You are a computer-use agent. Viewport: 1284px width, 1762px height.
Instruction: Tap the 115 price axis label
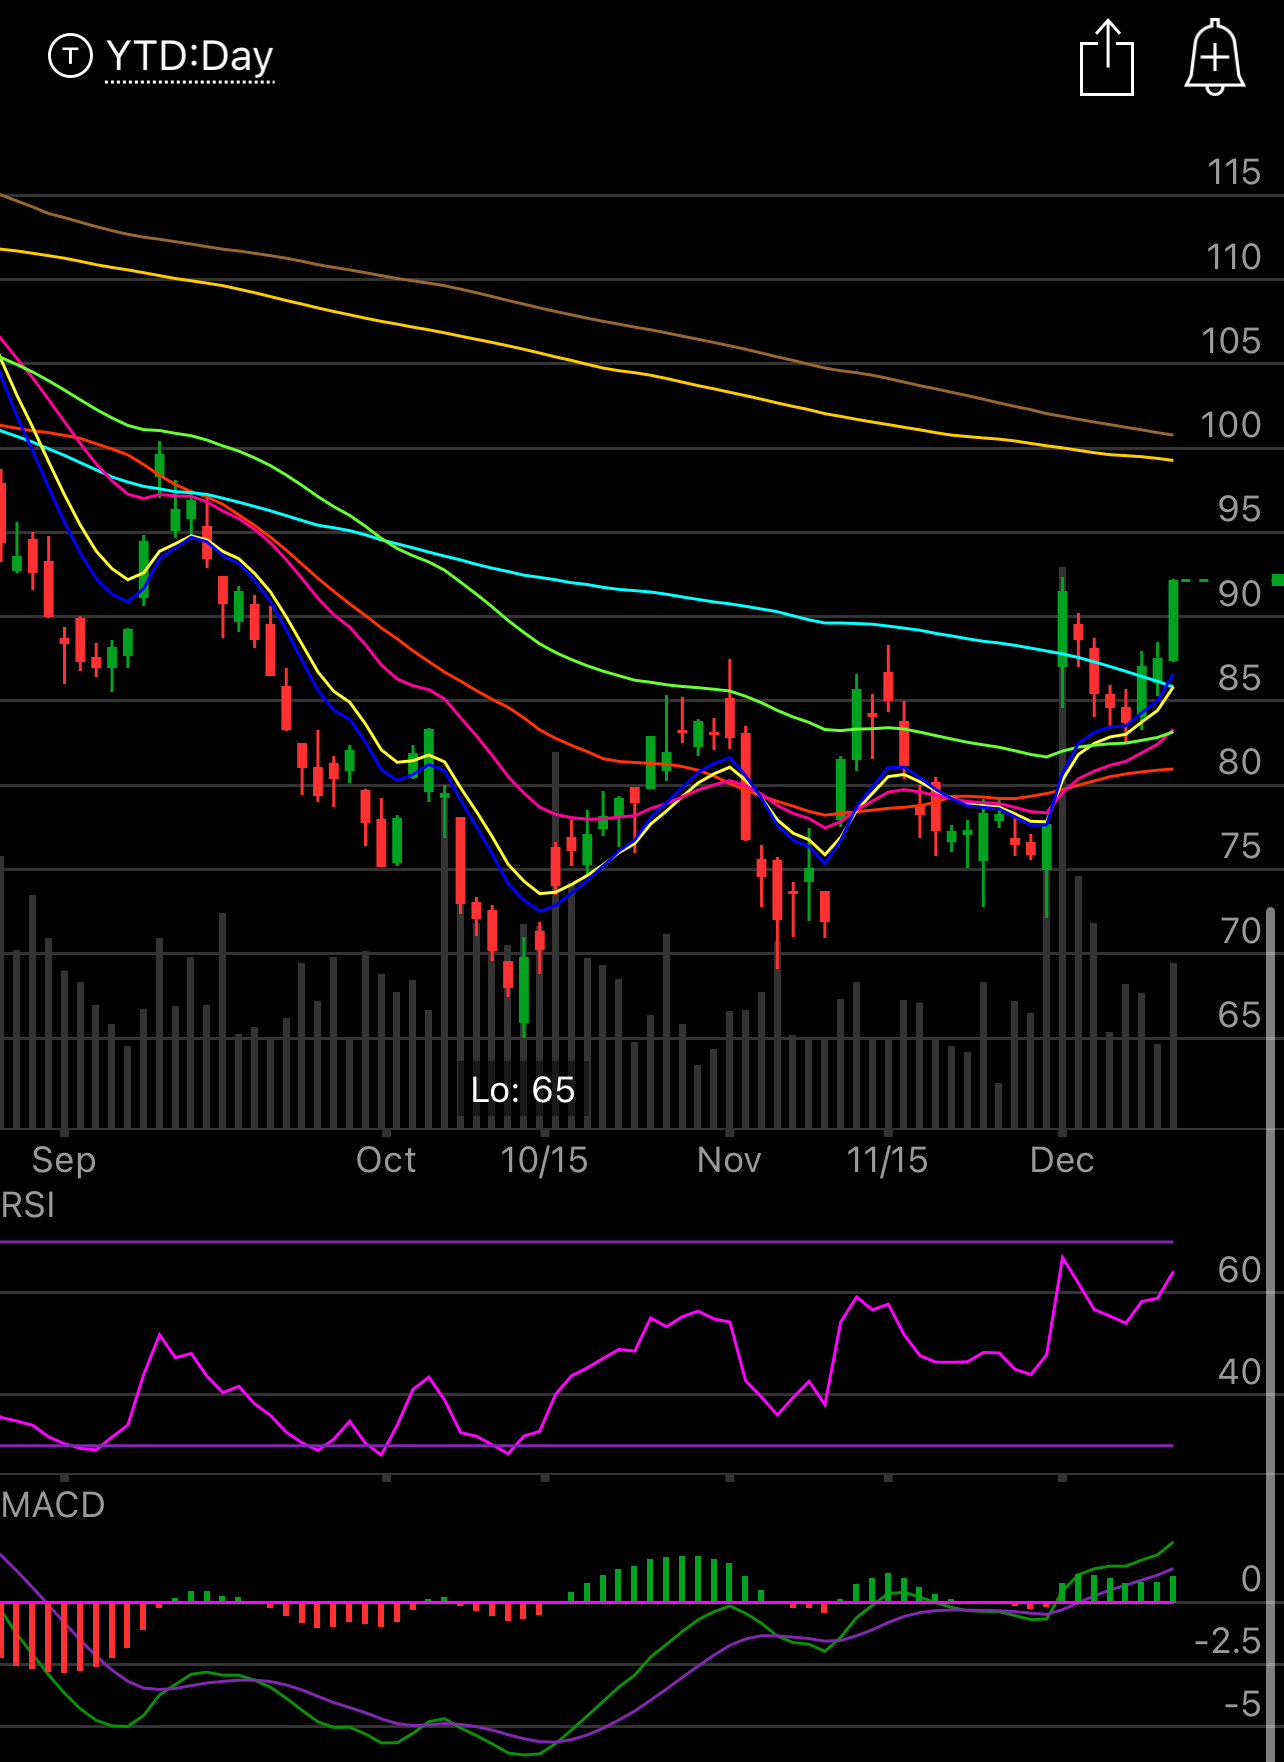pos(1234,172)
